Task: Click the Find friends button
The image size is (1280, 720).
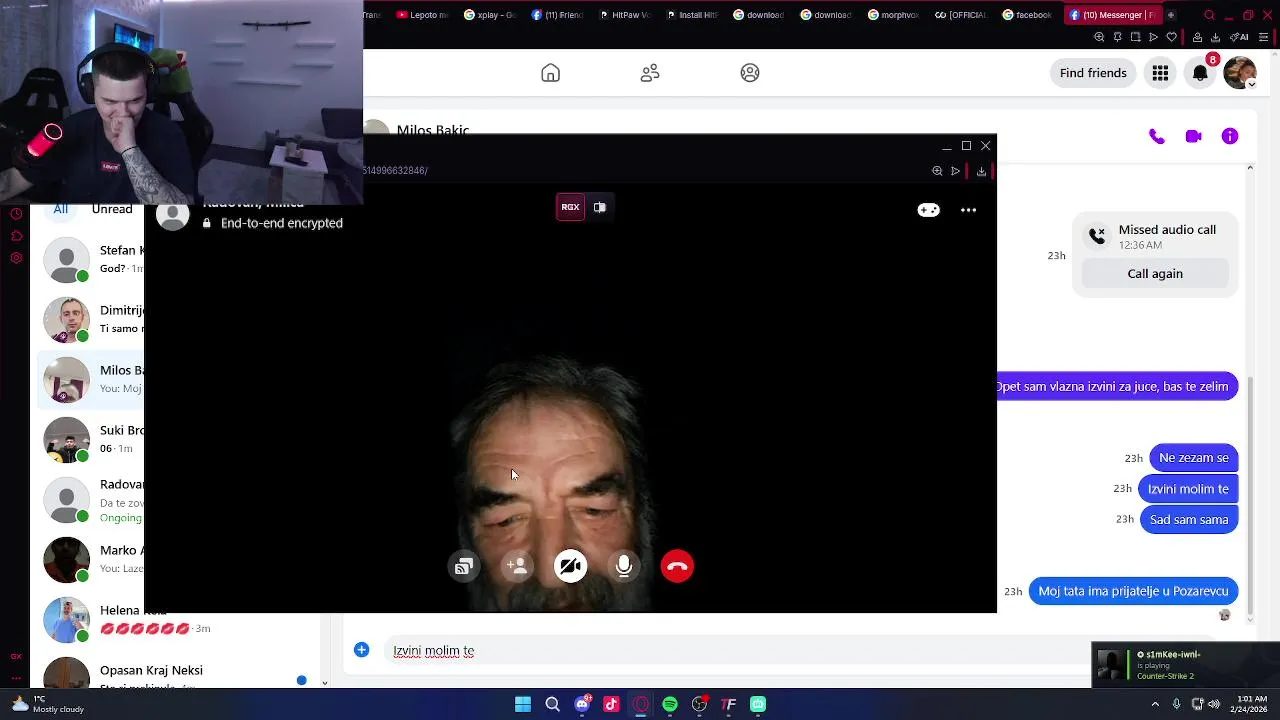Action: pos(1093,73)
